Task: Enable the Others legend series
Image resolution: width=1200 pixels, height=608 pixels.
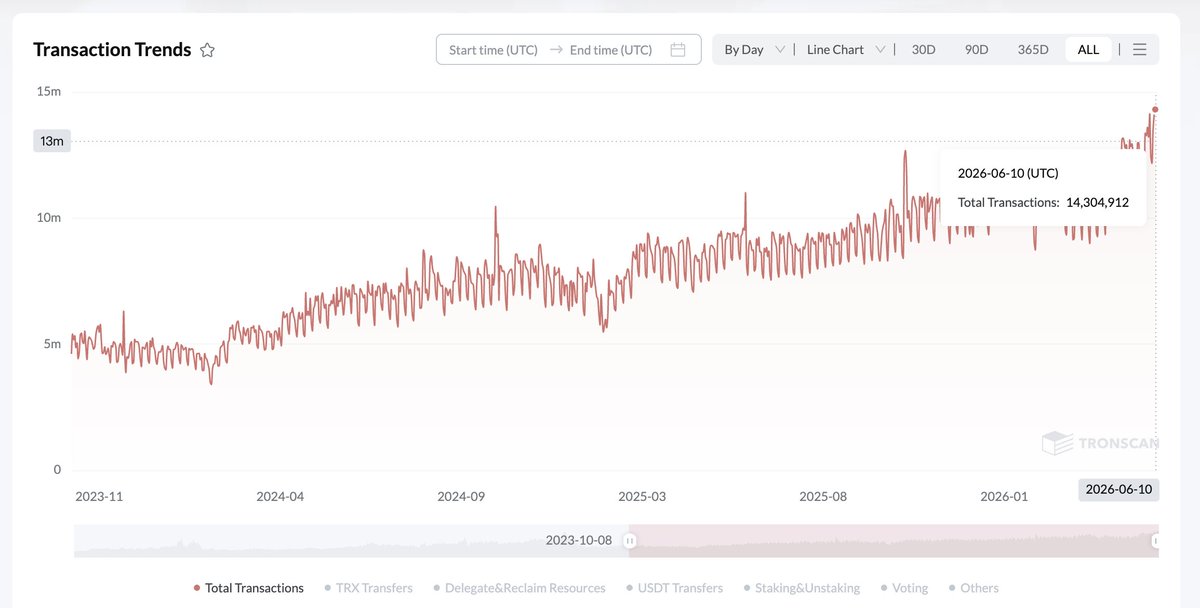Action: tap(973, 588)
